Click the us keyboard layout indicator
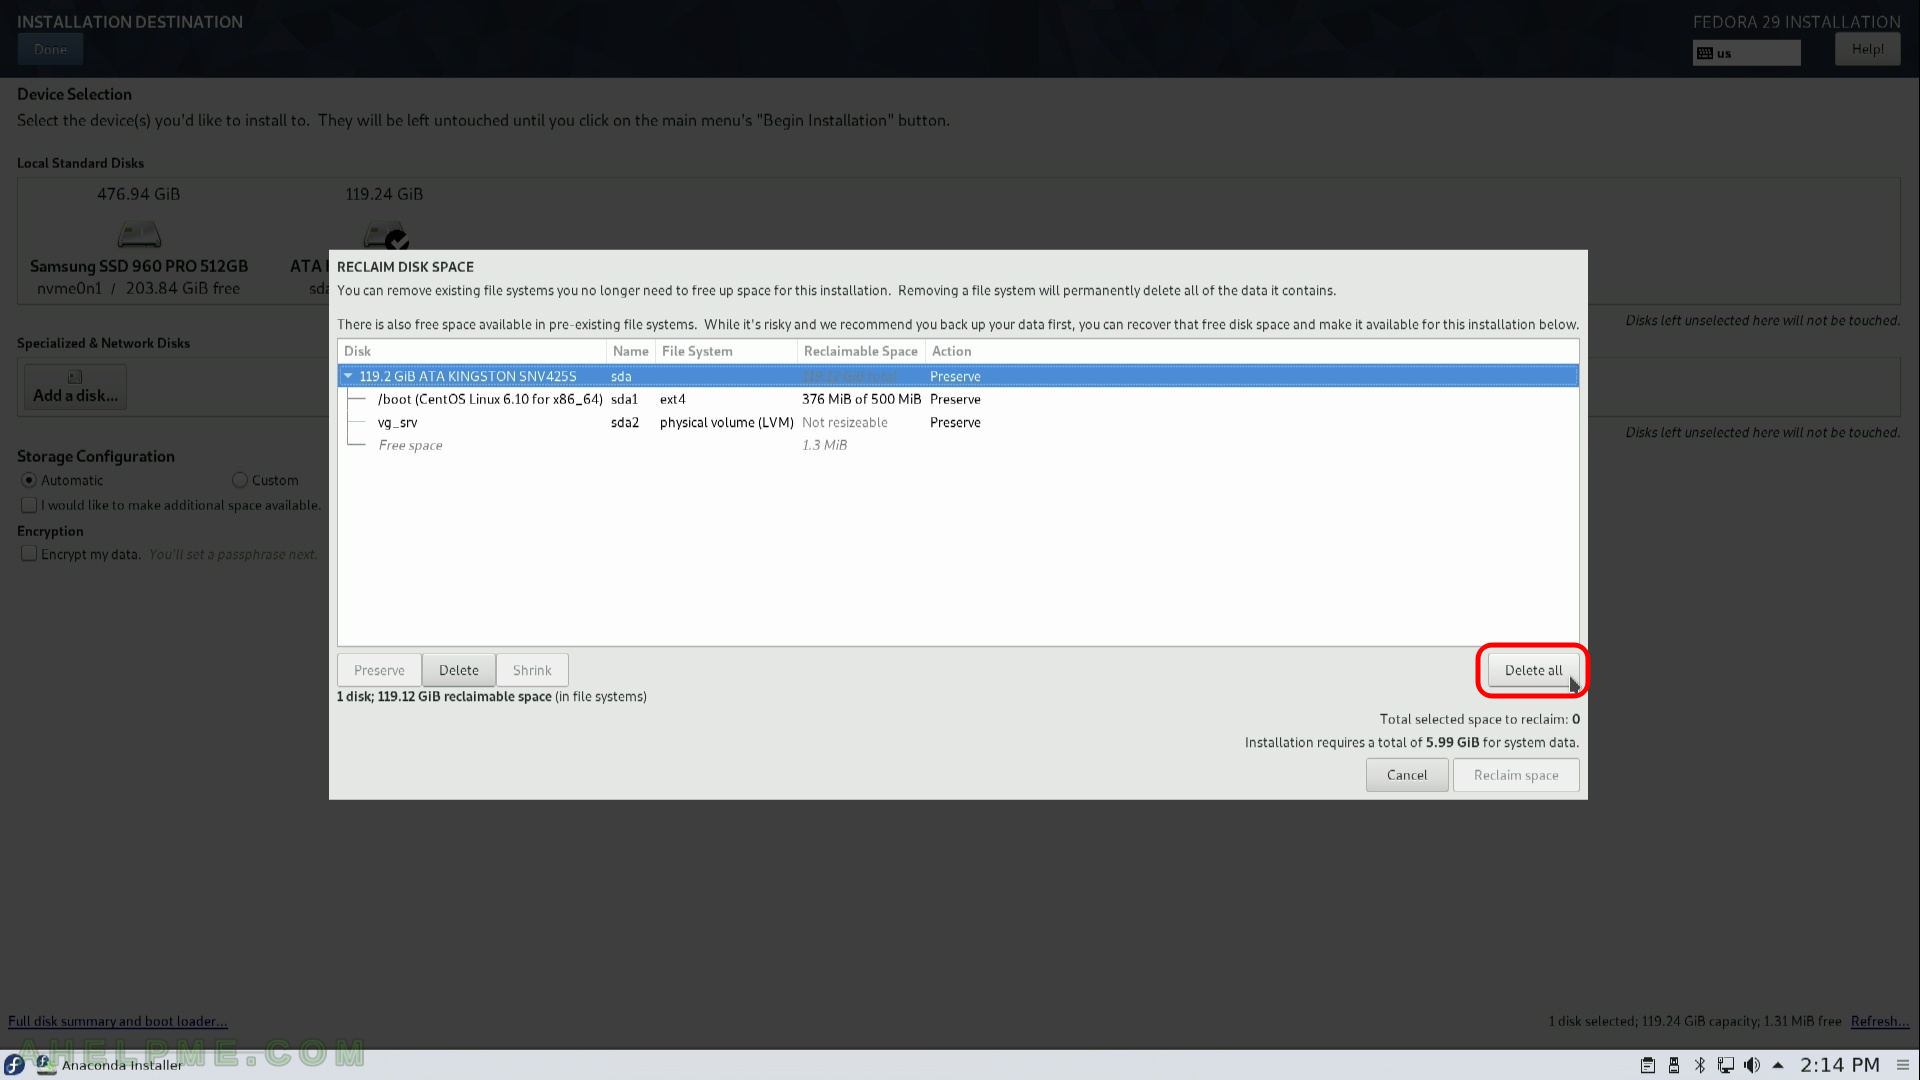 [1746, 53]
